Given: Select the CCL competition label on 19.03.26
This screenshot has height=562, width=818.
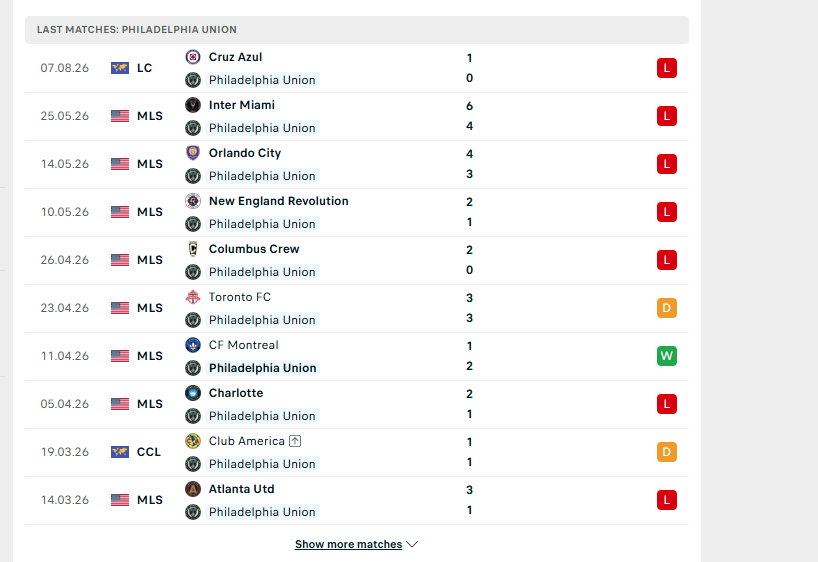Looking at the screenshot, I should point(149,452).
